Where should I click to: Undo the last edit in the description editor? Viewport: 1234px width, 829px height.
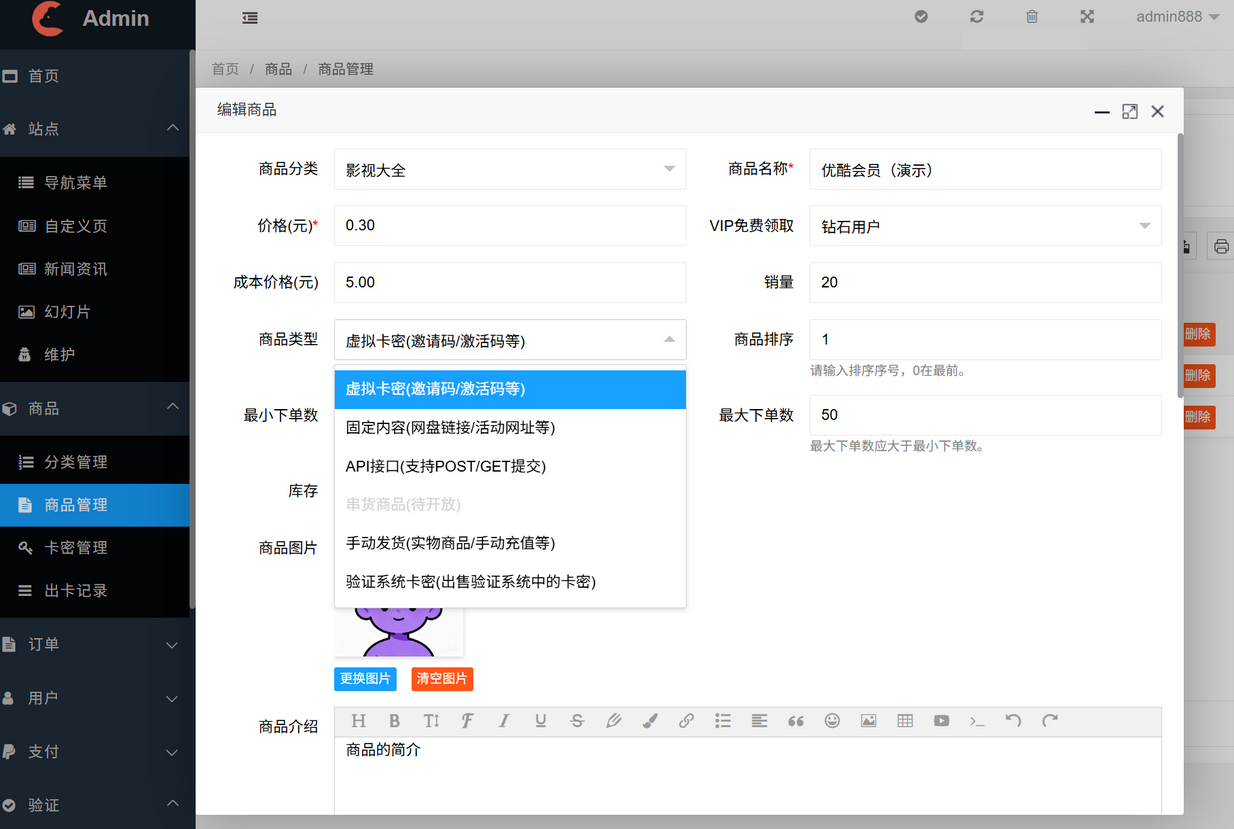click(x=1013, y=720)
